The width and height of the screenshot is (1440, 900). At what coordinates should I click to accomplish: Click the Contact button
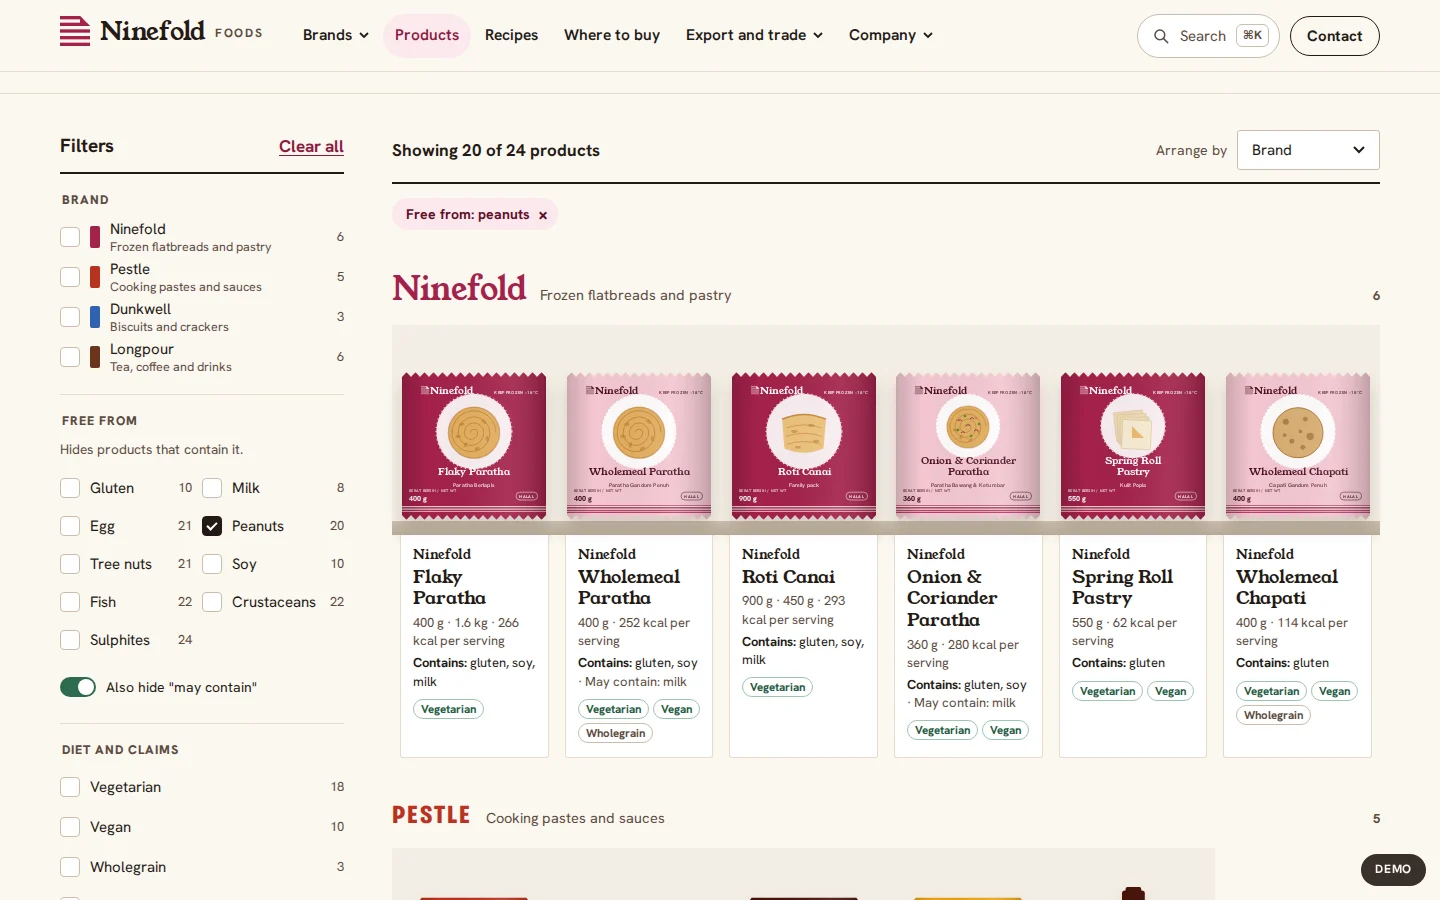[x=1335, y=36]
